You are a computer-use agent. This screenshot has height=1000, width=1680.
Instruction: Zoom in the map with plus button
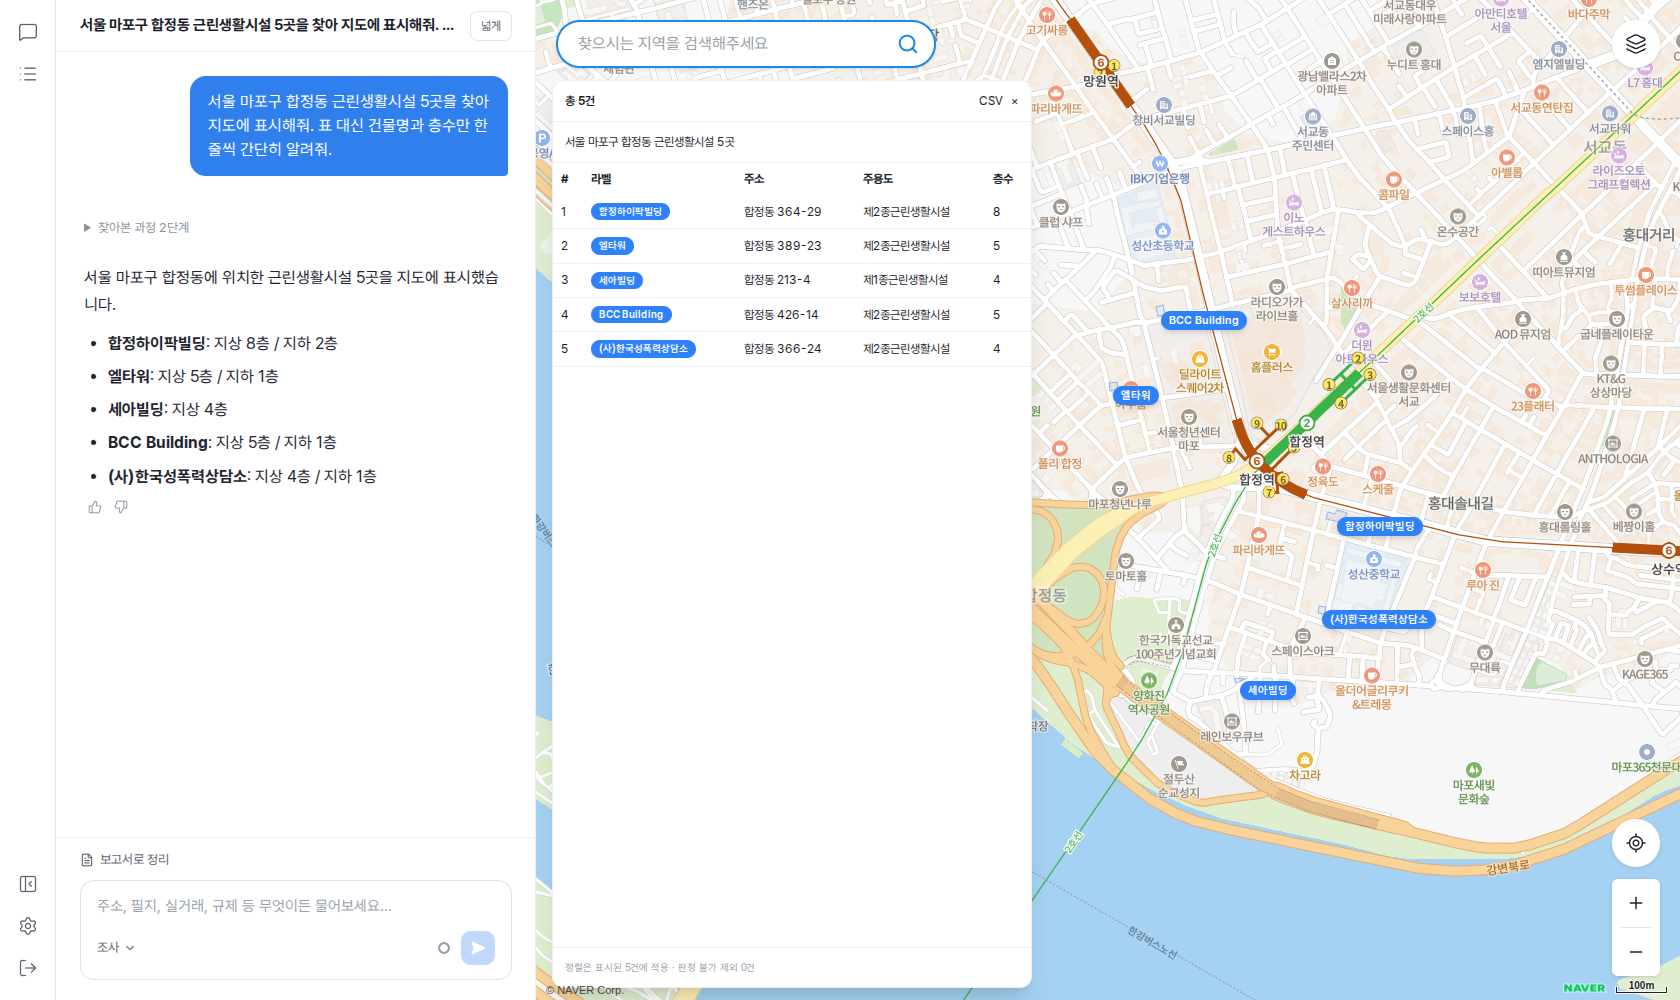point(1636,903)
